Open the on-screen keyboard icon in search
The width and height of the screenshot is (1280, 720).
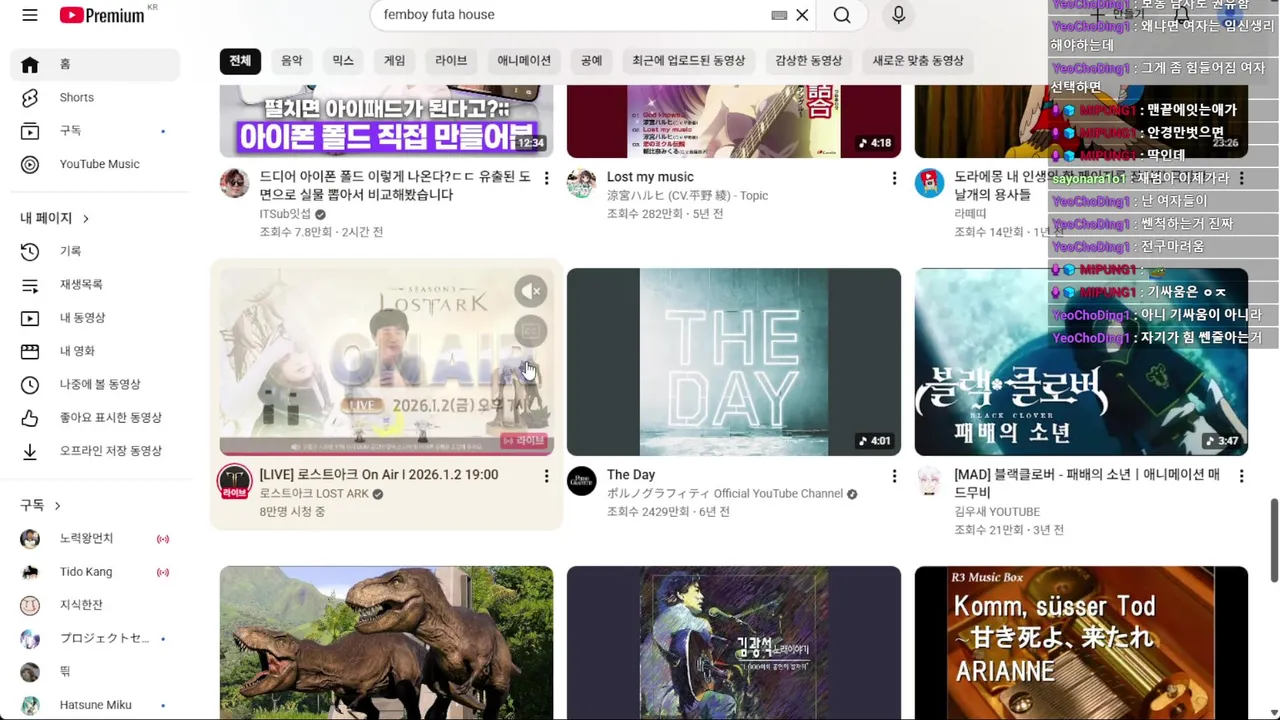[x=779, y=15]
